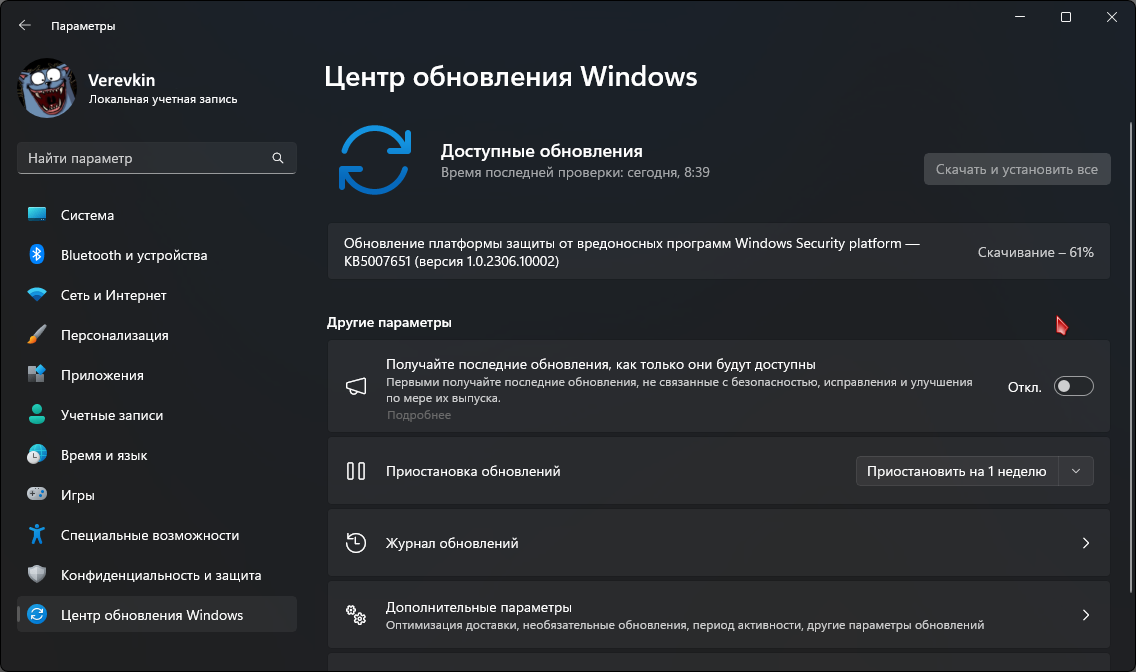Go to Сеть и Интернет
This screenshot has height=672, width=1136.
[x=156, y=295]
